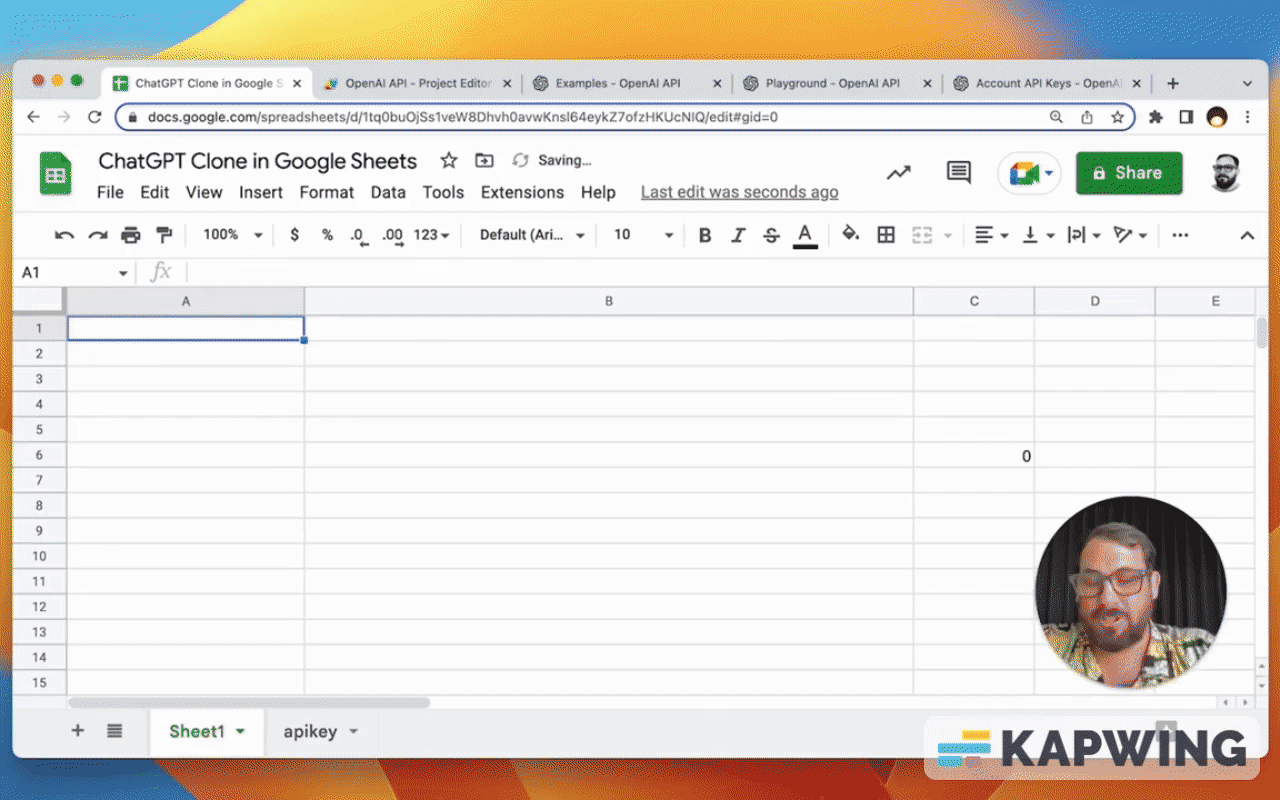
Task: Click the Merge cells icon
Action: (922, 235)
